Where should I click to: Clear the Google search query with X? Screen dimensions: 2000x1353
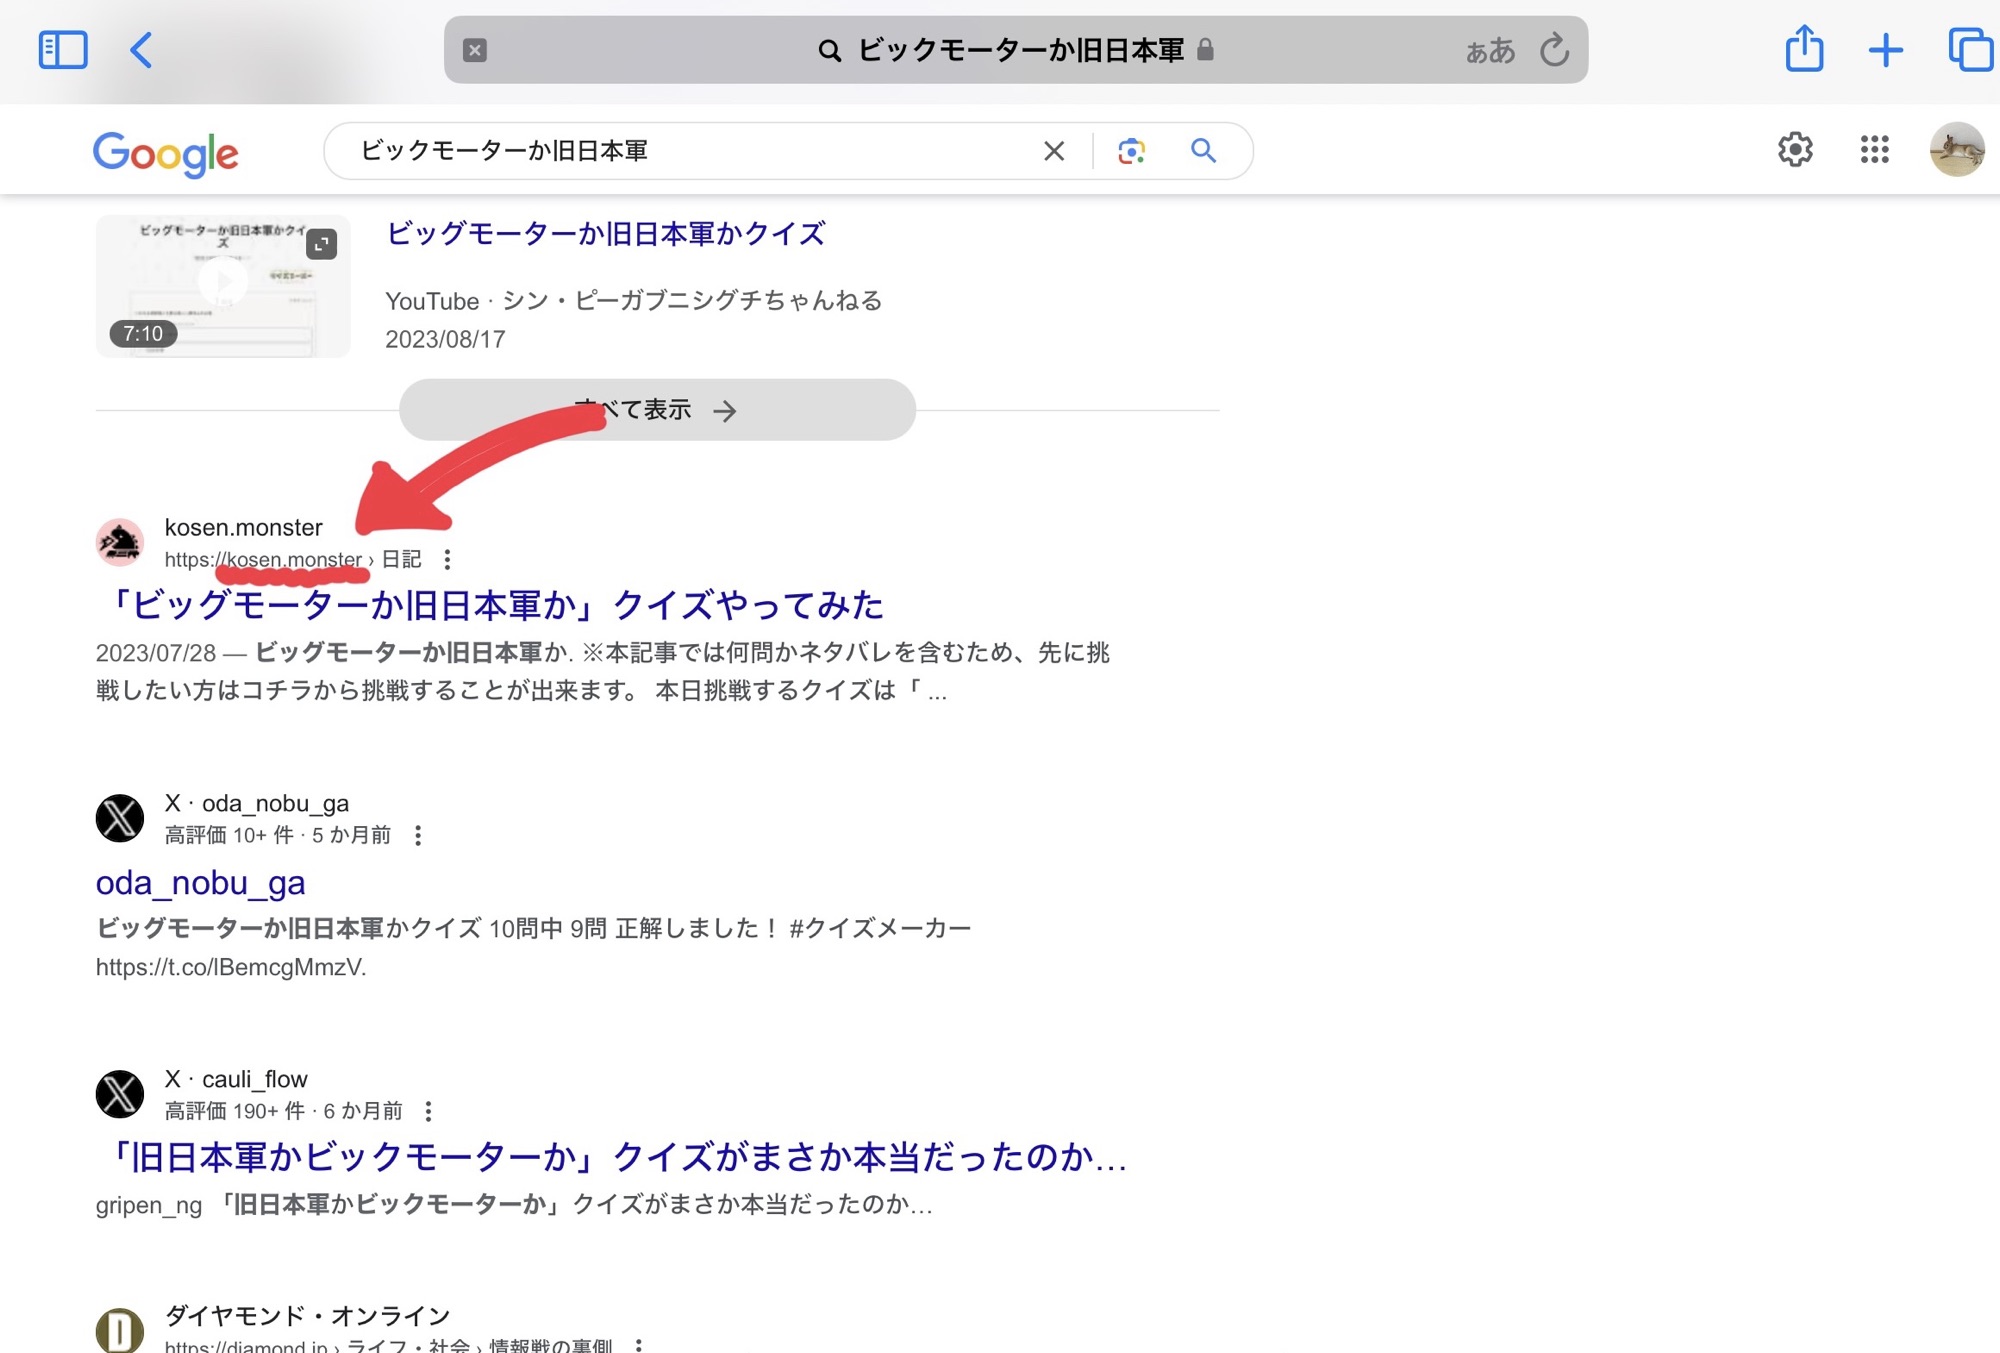pos(1054,151)
